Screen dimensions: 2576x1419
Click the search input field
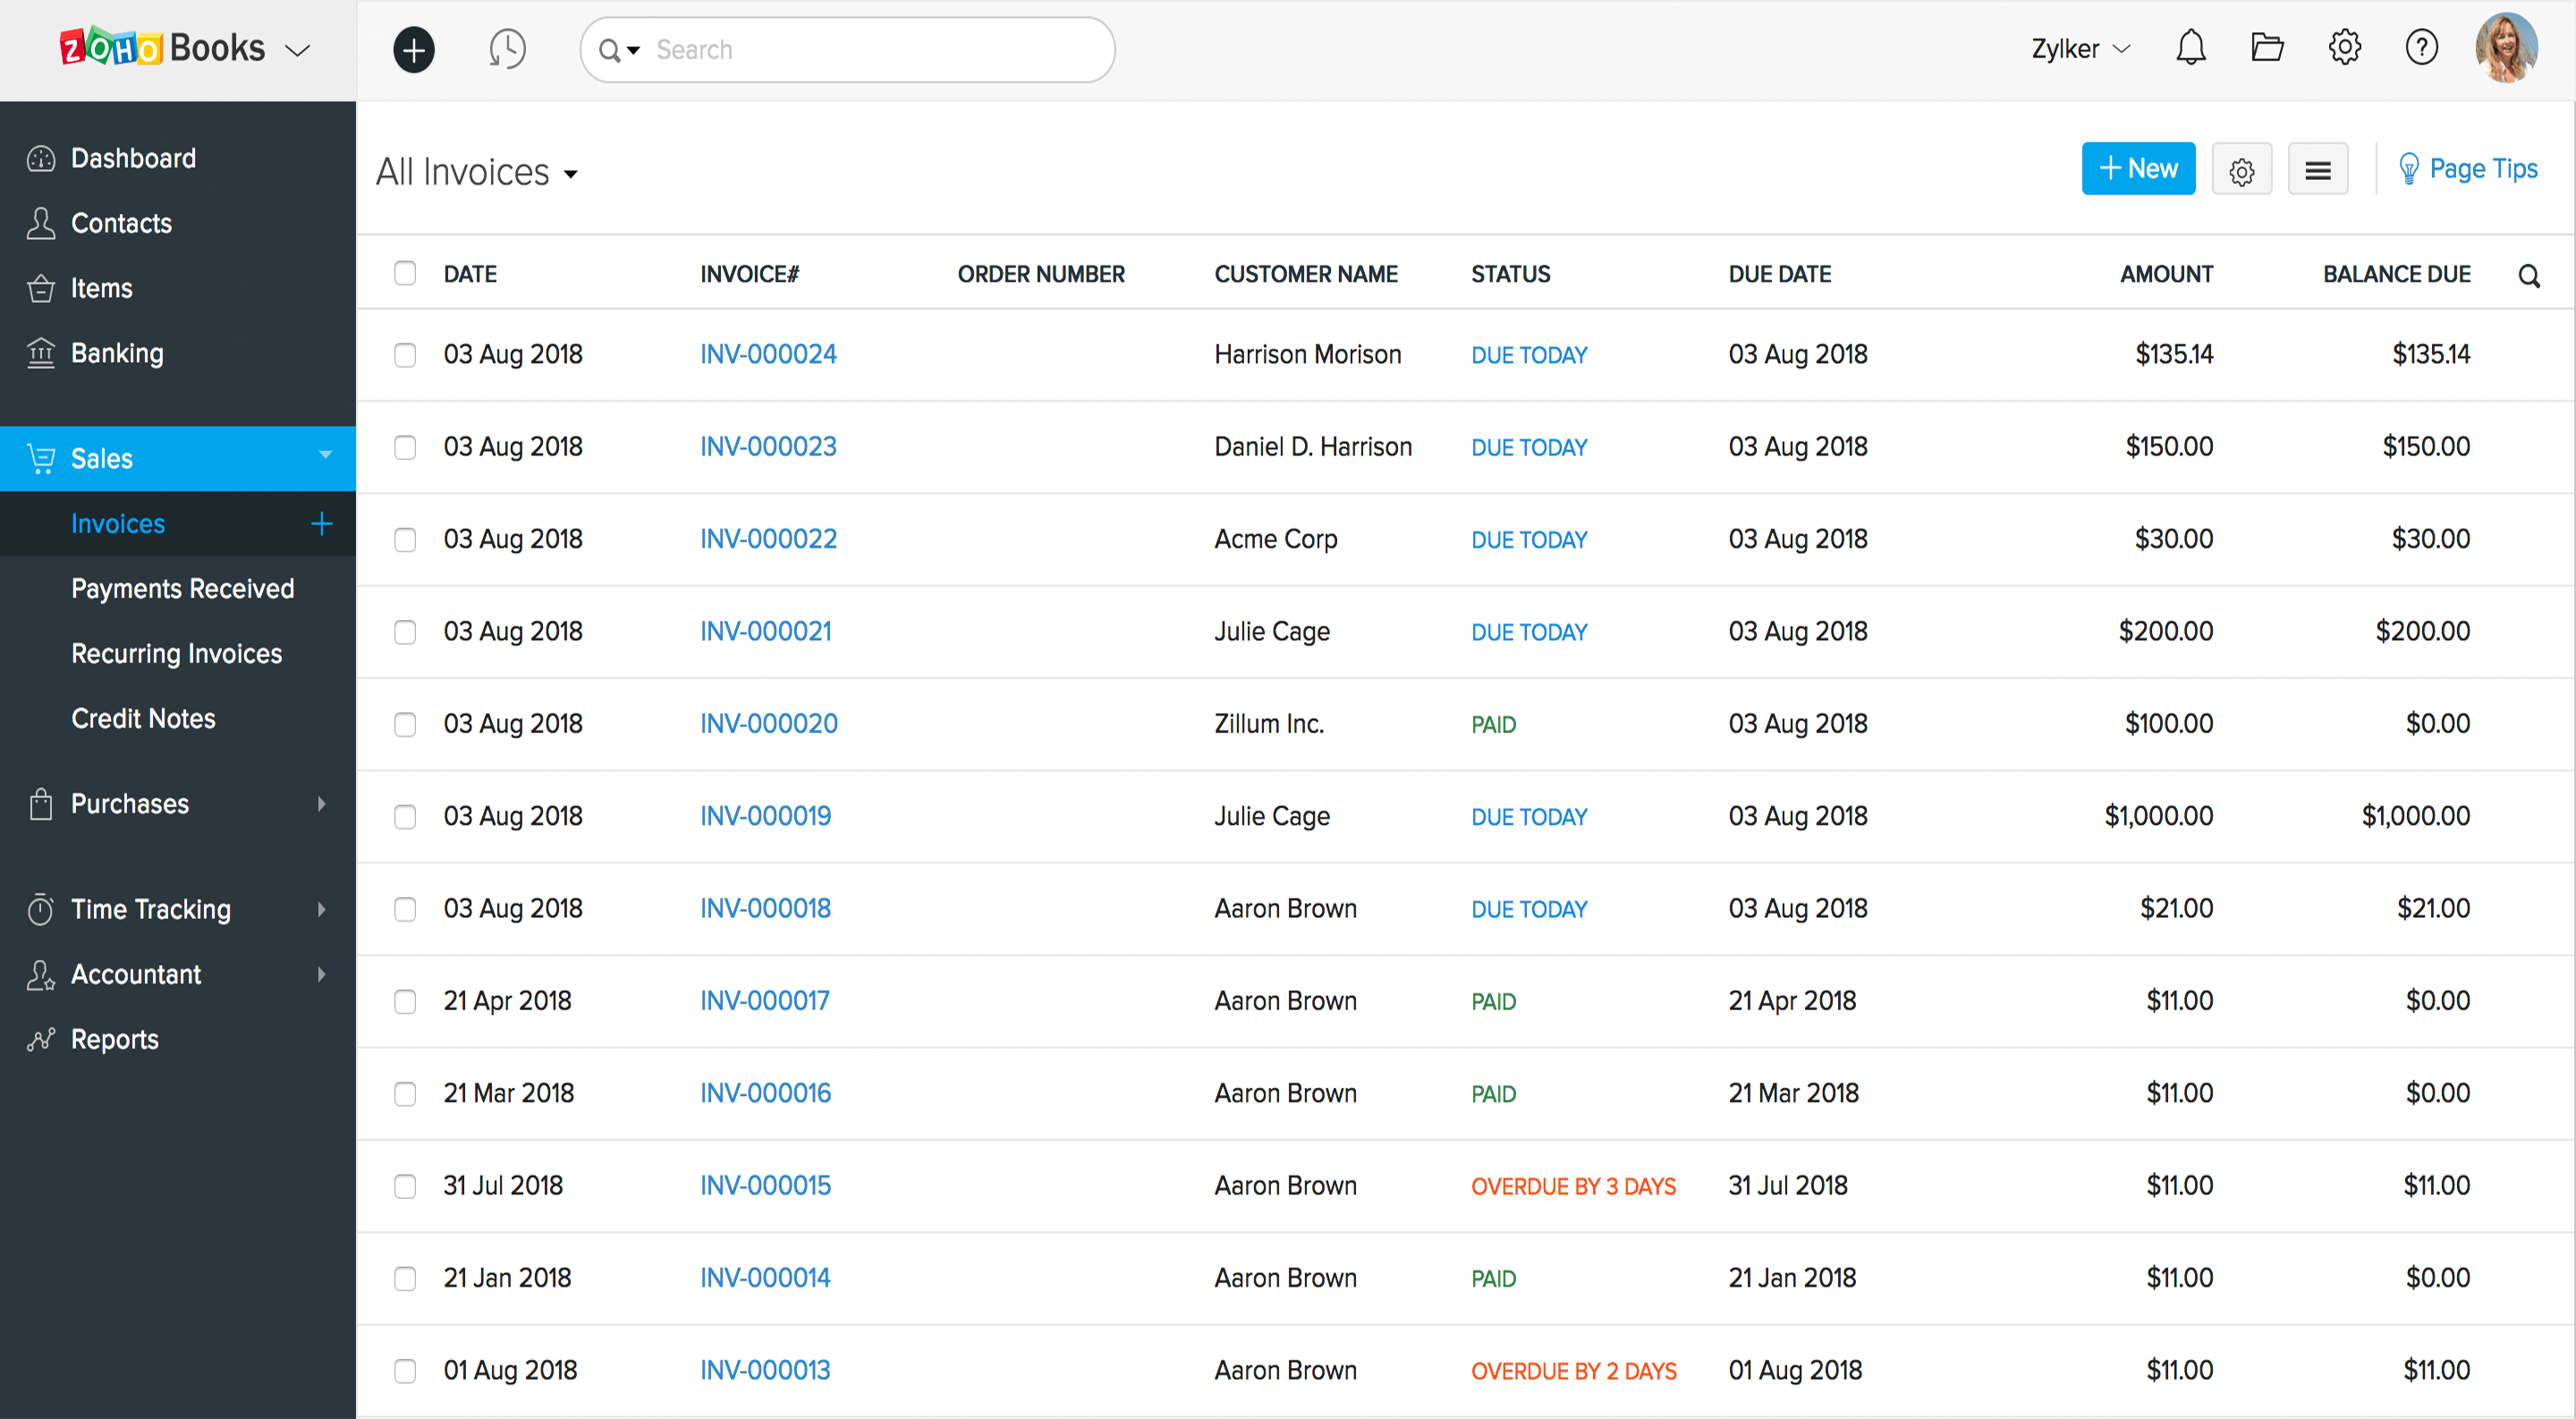(x=851, y=49)
